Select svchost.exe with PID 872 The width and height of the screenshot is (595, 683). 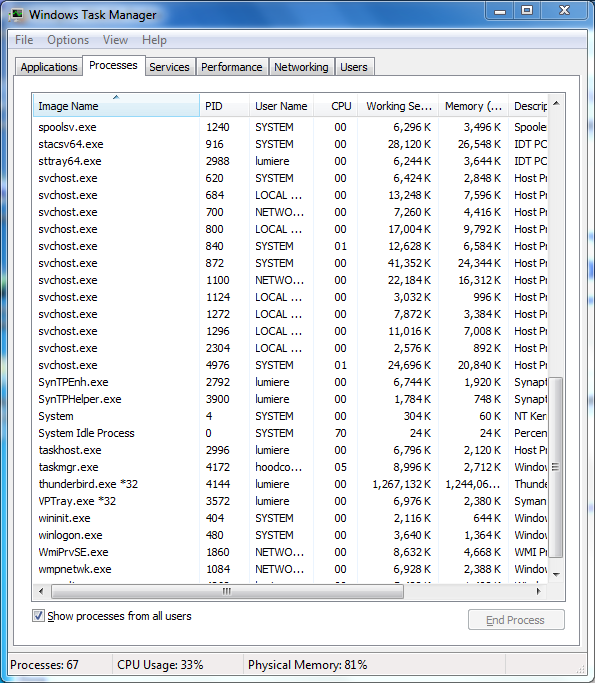[x=290, y=263]
